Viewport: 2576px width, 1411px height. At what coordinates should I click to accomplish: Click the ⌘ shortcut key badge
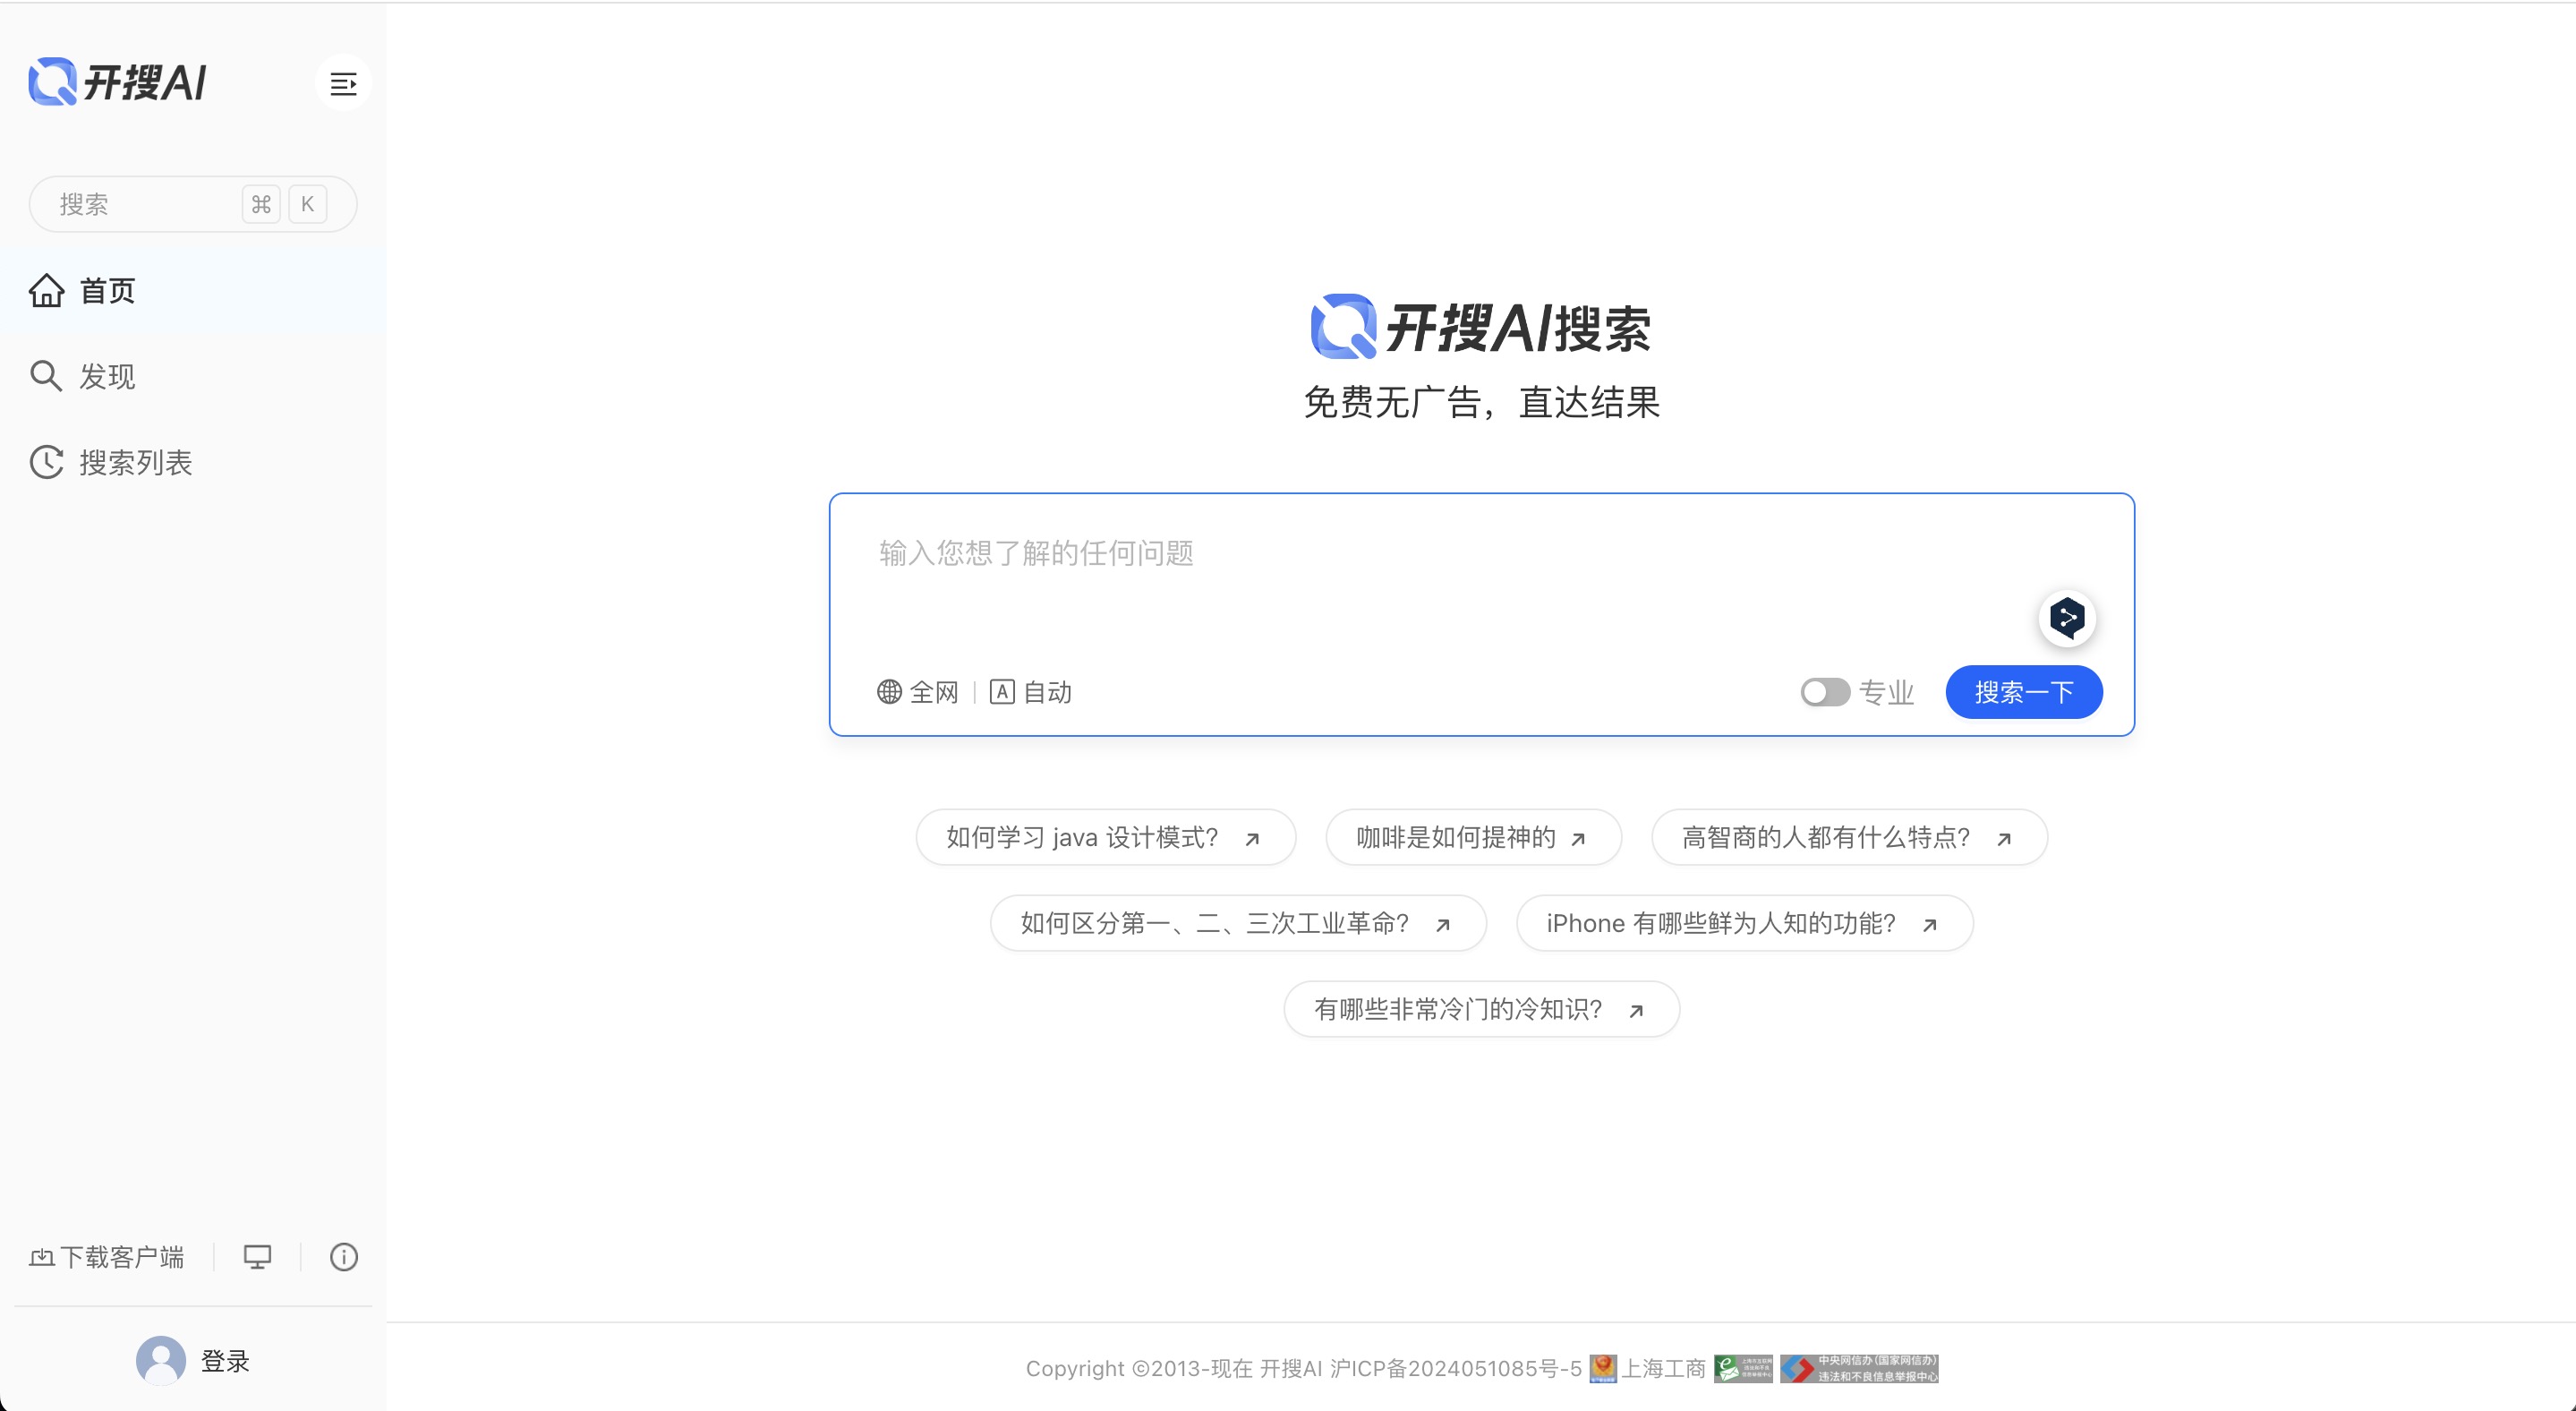tap(261, 204)
